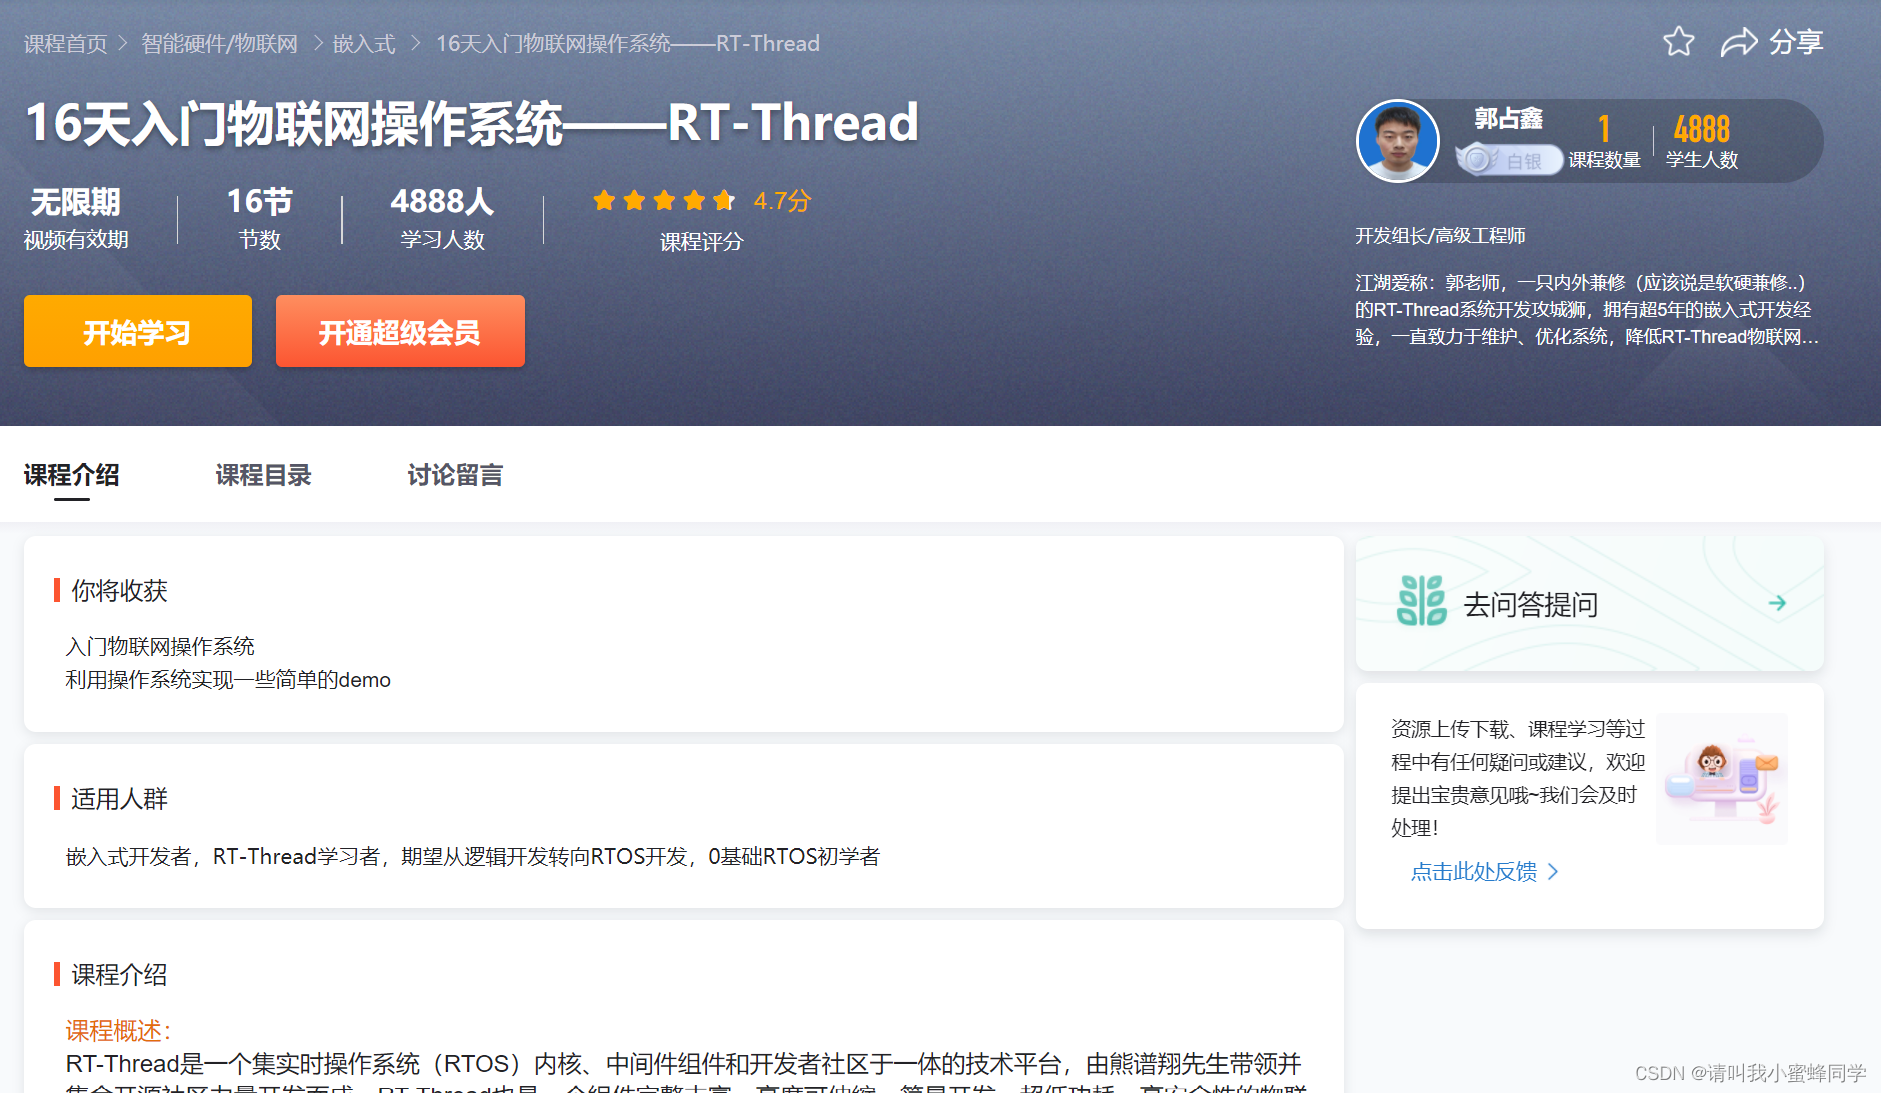Click the 开发组长/高级工程师 title text

1440,236
